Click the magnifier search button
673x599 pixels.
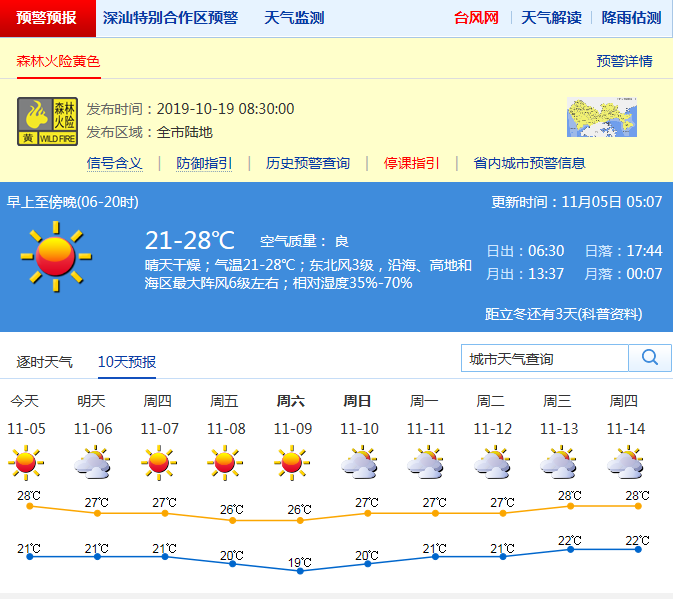coord(649,358)
